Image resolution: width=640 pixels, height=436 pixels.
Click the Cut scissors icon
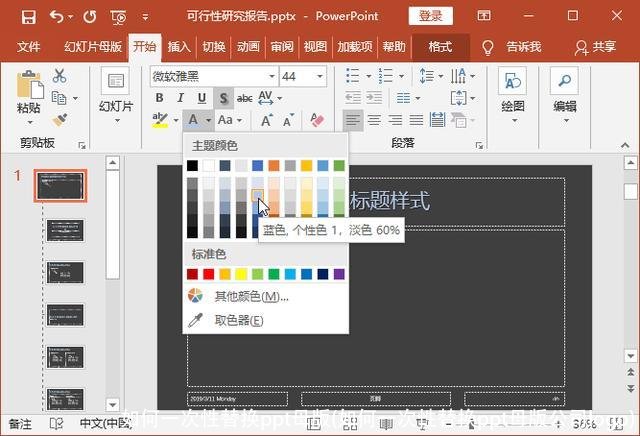[60, 76]
